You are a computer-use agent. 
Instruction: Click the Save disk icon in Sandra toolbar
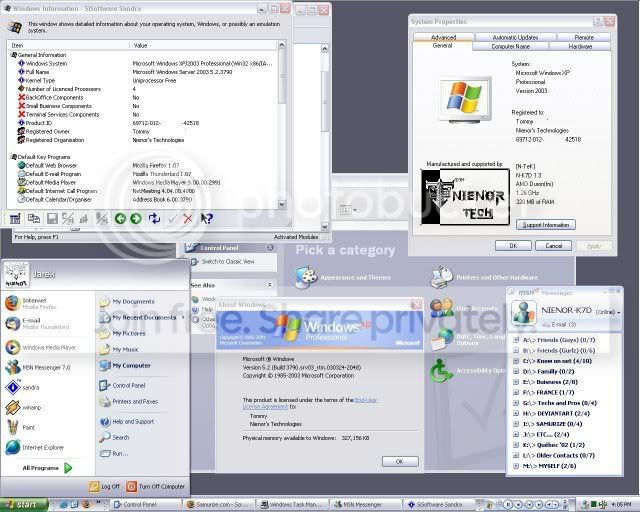[x=52, y=219]
